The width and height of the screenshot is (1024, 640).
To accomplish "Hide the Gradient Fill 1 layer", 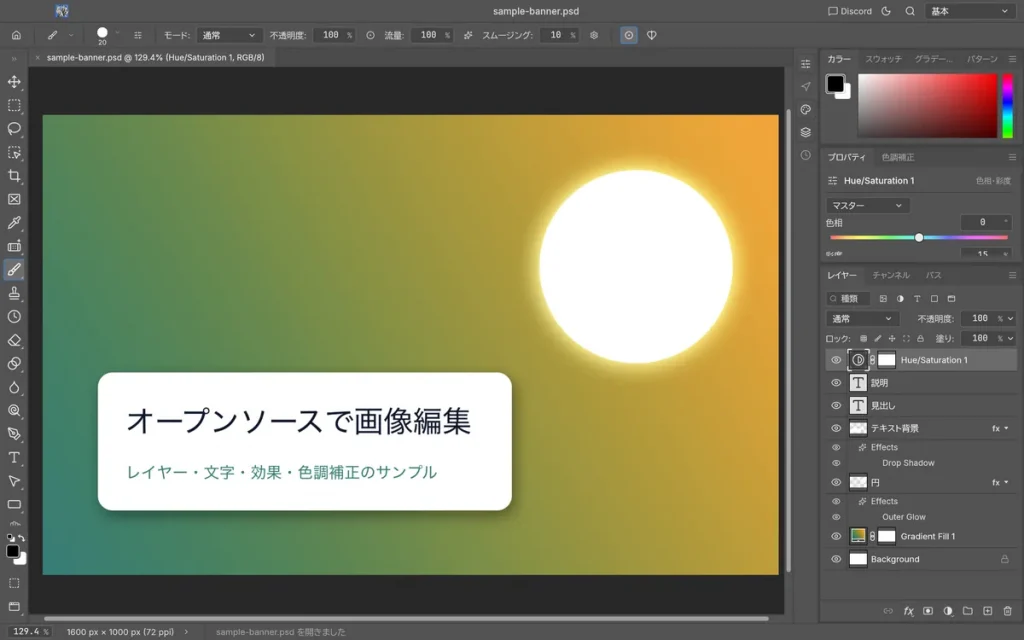I will point(836,536).
